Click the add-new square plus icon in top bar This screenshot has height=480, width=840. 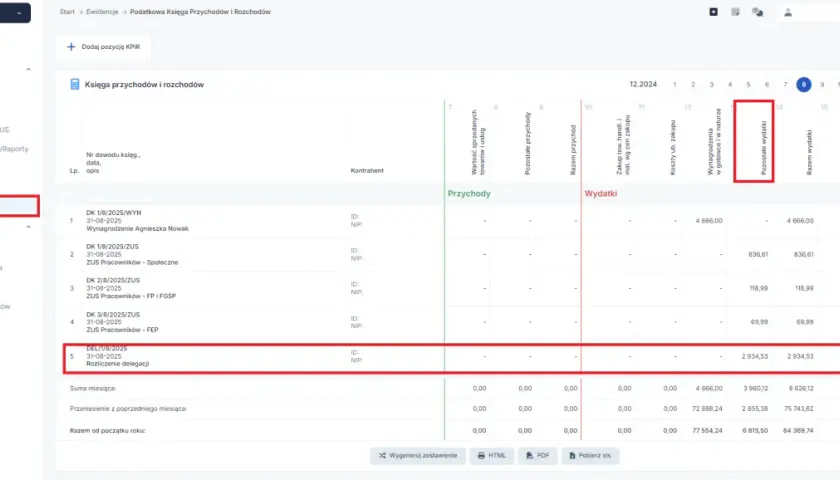coord(714,12)
